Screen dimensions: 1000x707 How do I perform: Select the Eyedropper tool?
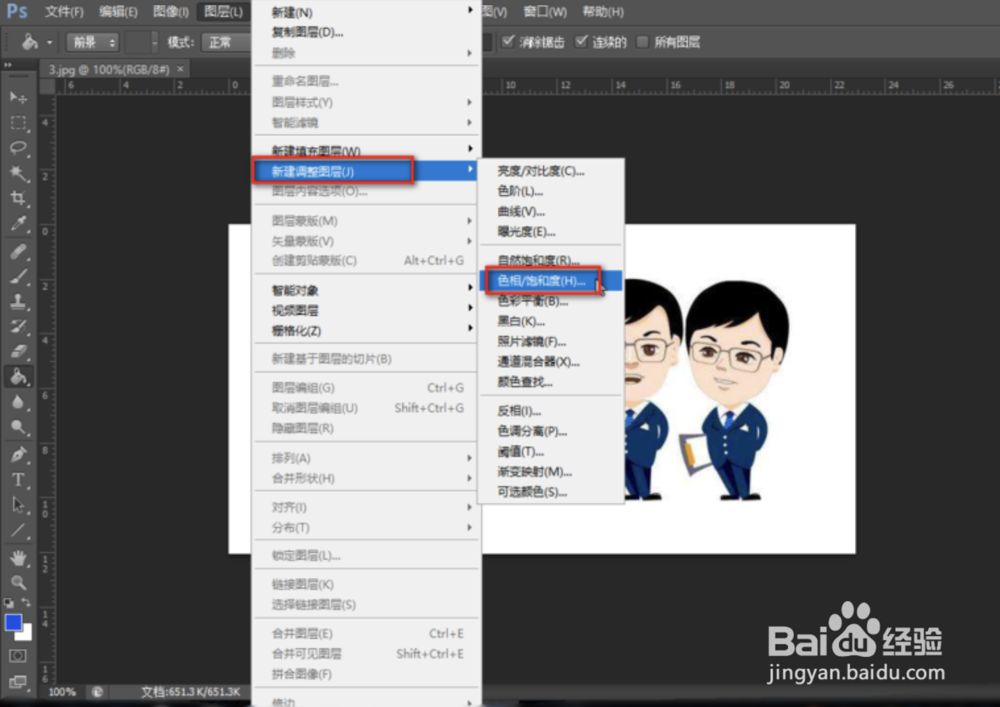pos(18,223)
